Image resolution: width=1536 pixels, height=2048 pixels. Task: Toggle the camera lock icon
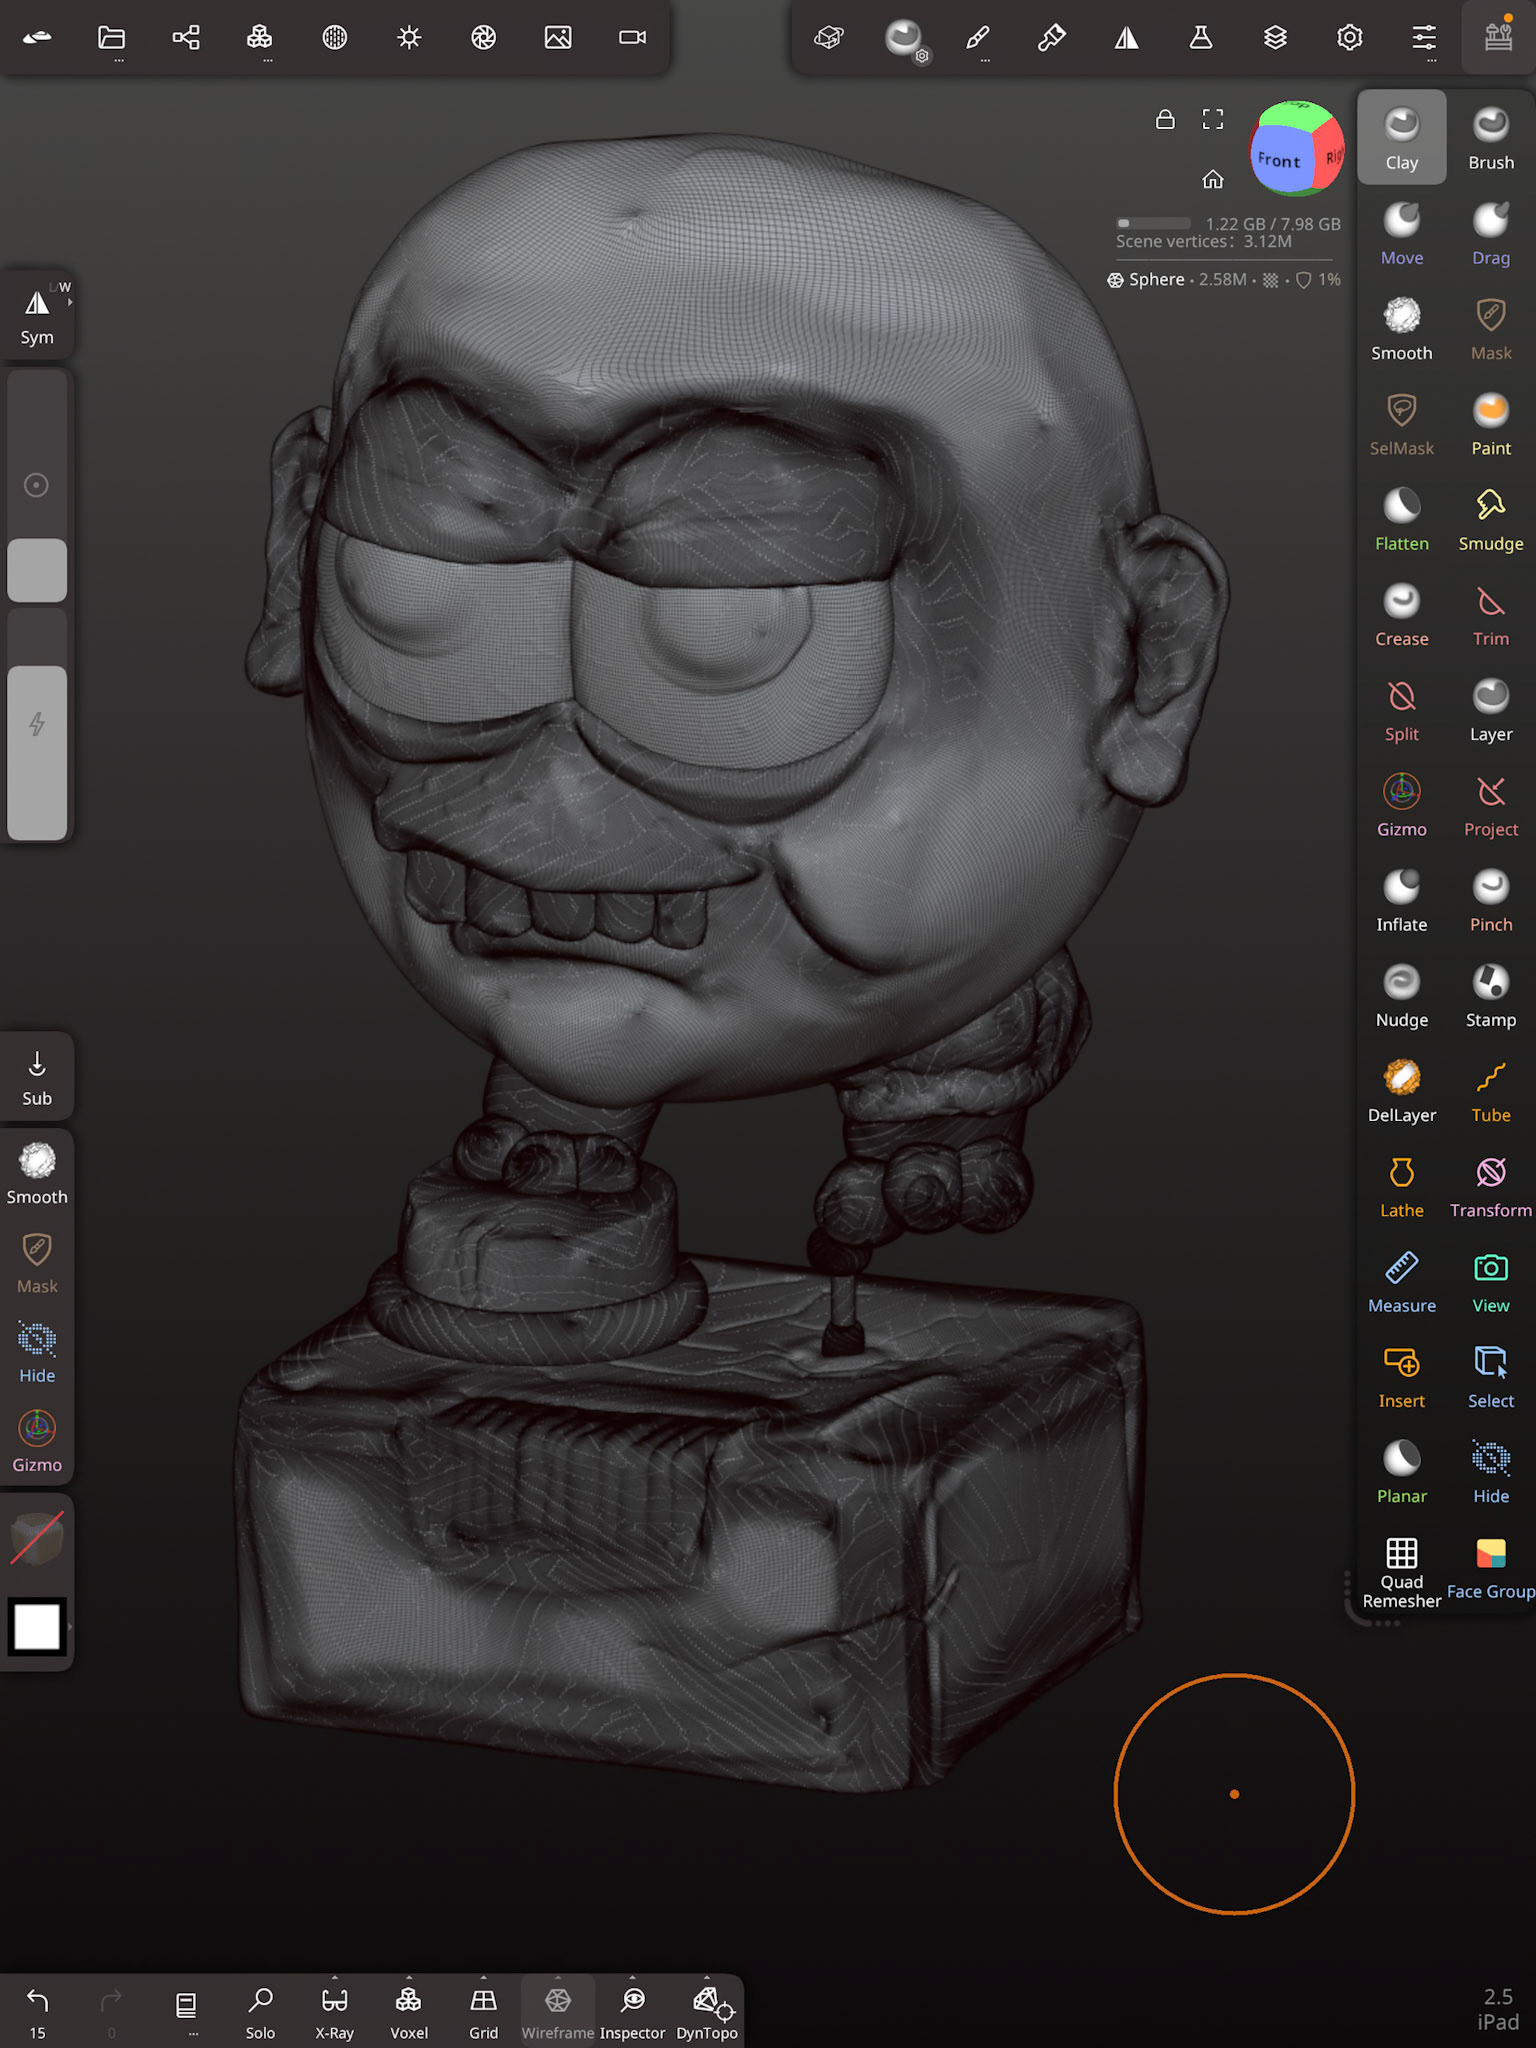coord(1165,119)
